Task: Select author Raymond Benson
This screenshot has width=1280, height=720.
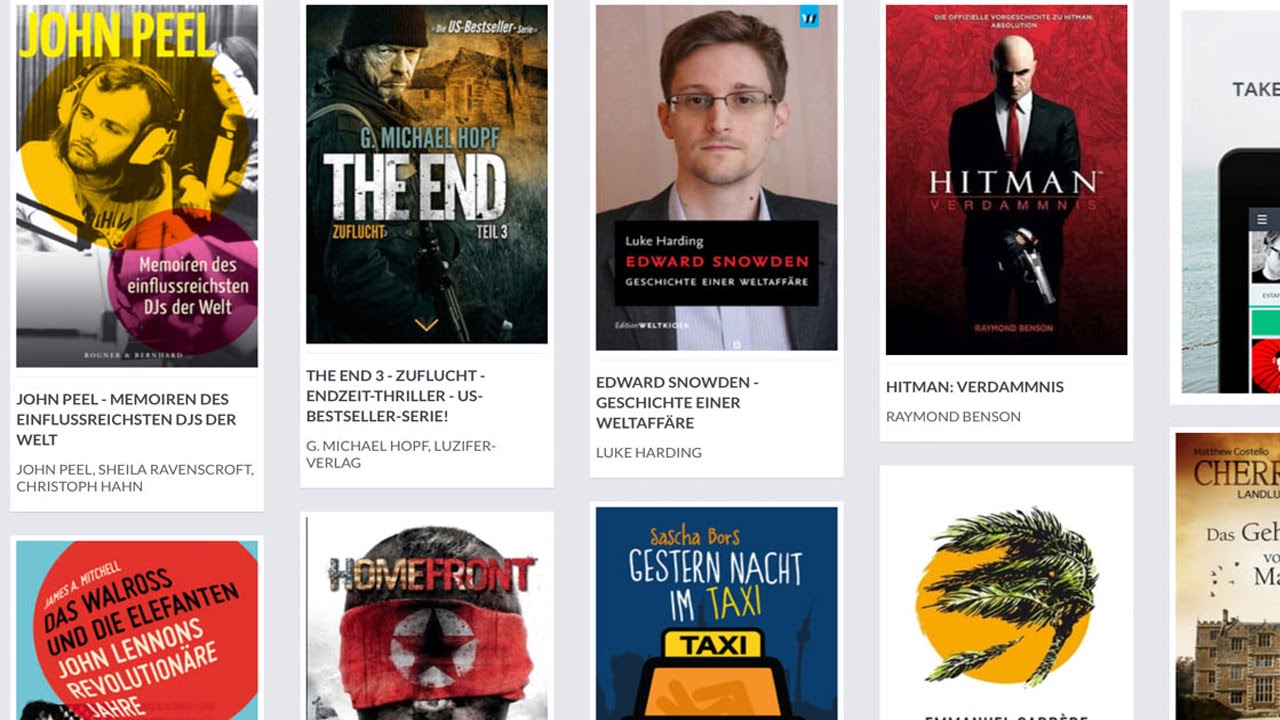Action: (x=953, y=416)
